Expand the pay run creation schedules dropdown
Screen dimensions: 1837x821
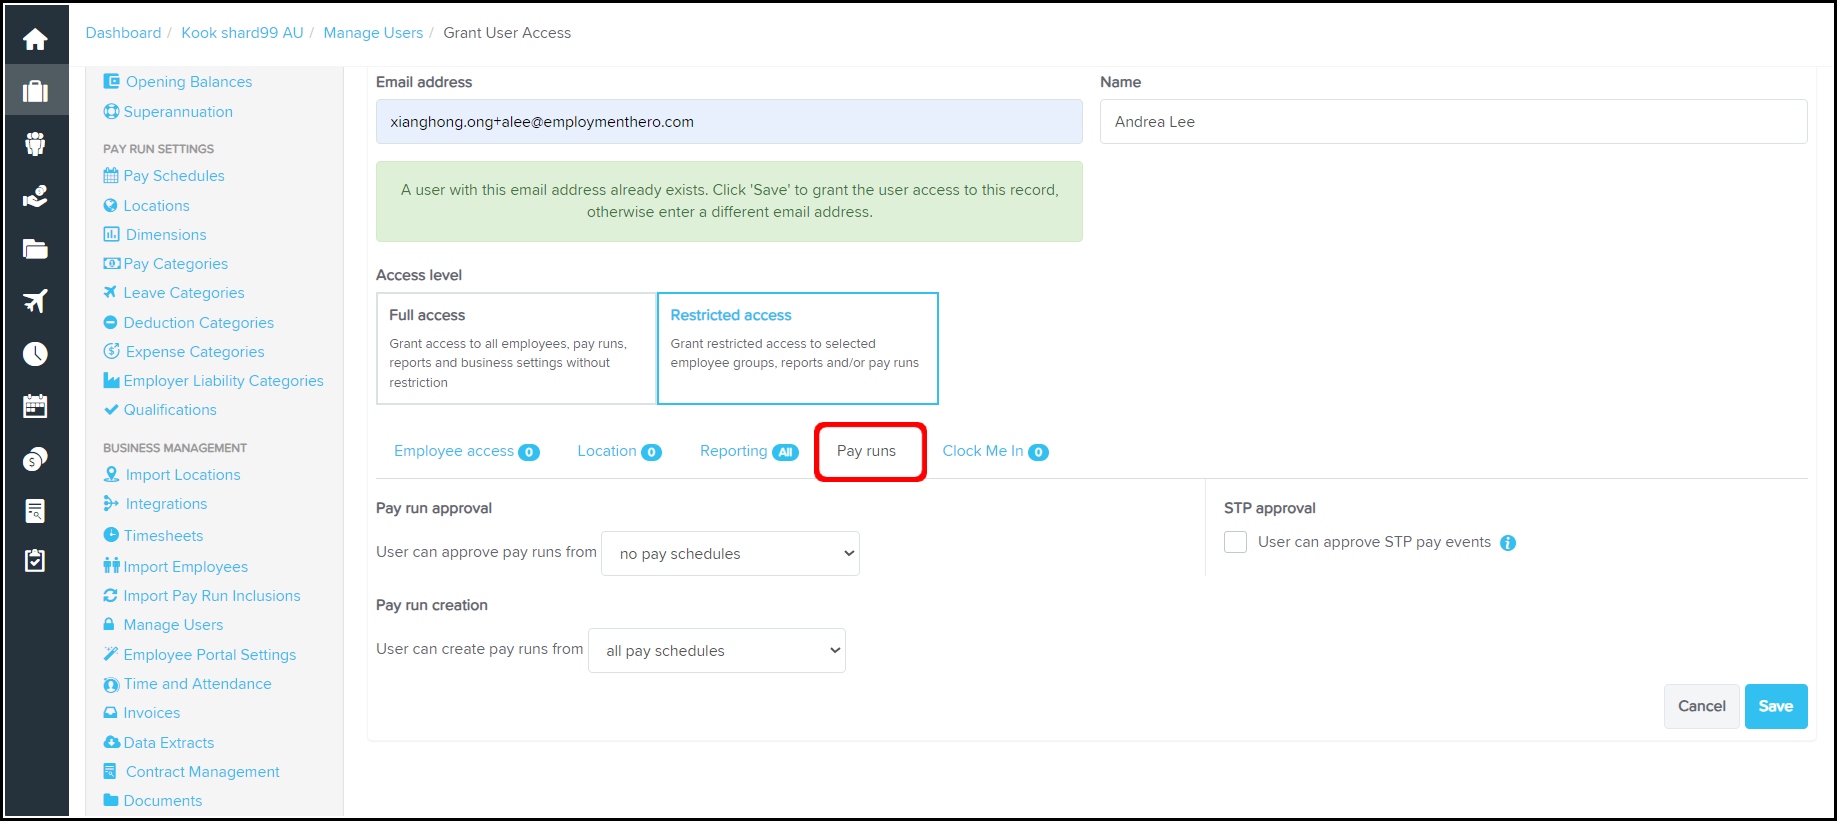tap(717, 651)
